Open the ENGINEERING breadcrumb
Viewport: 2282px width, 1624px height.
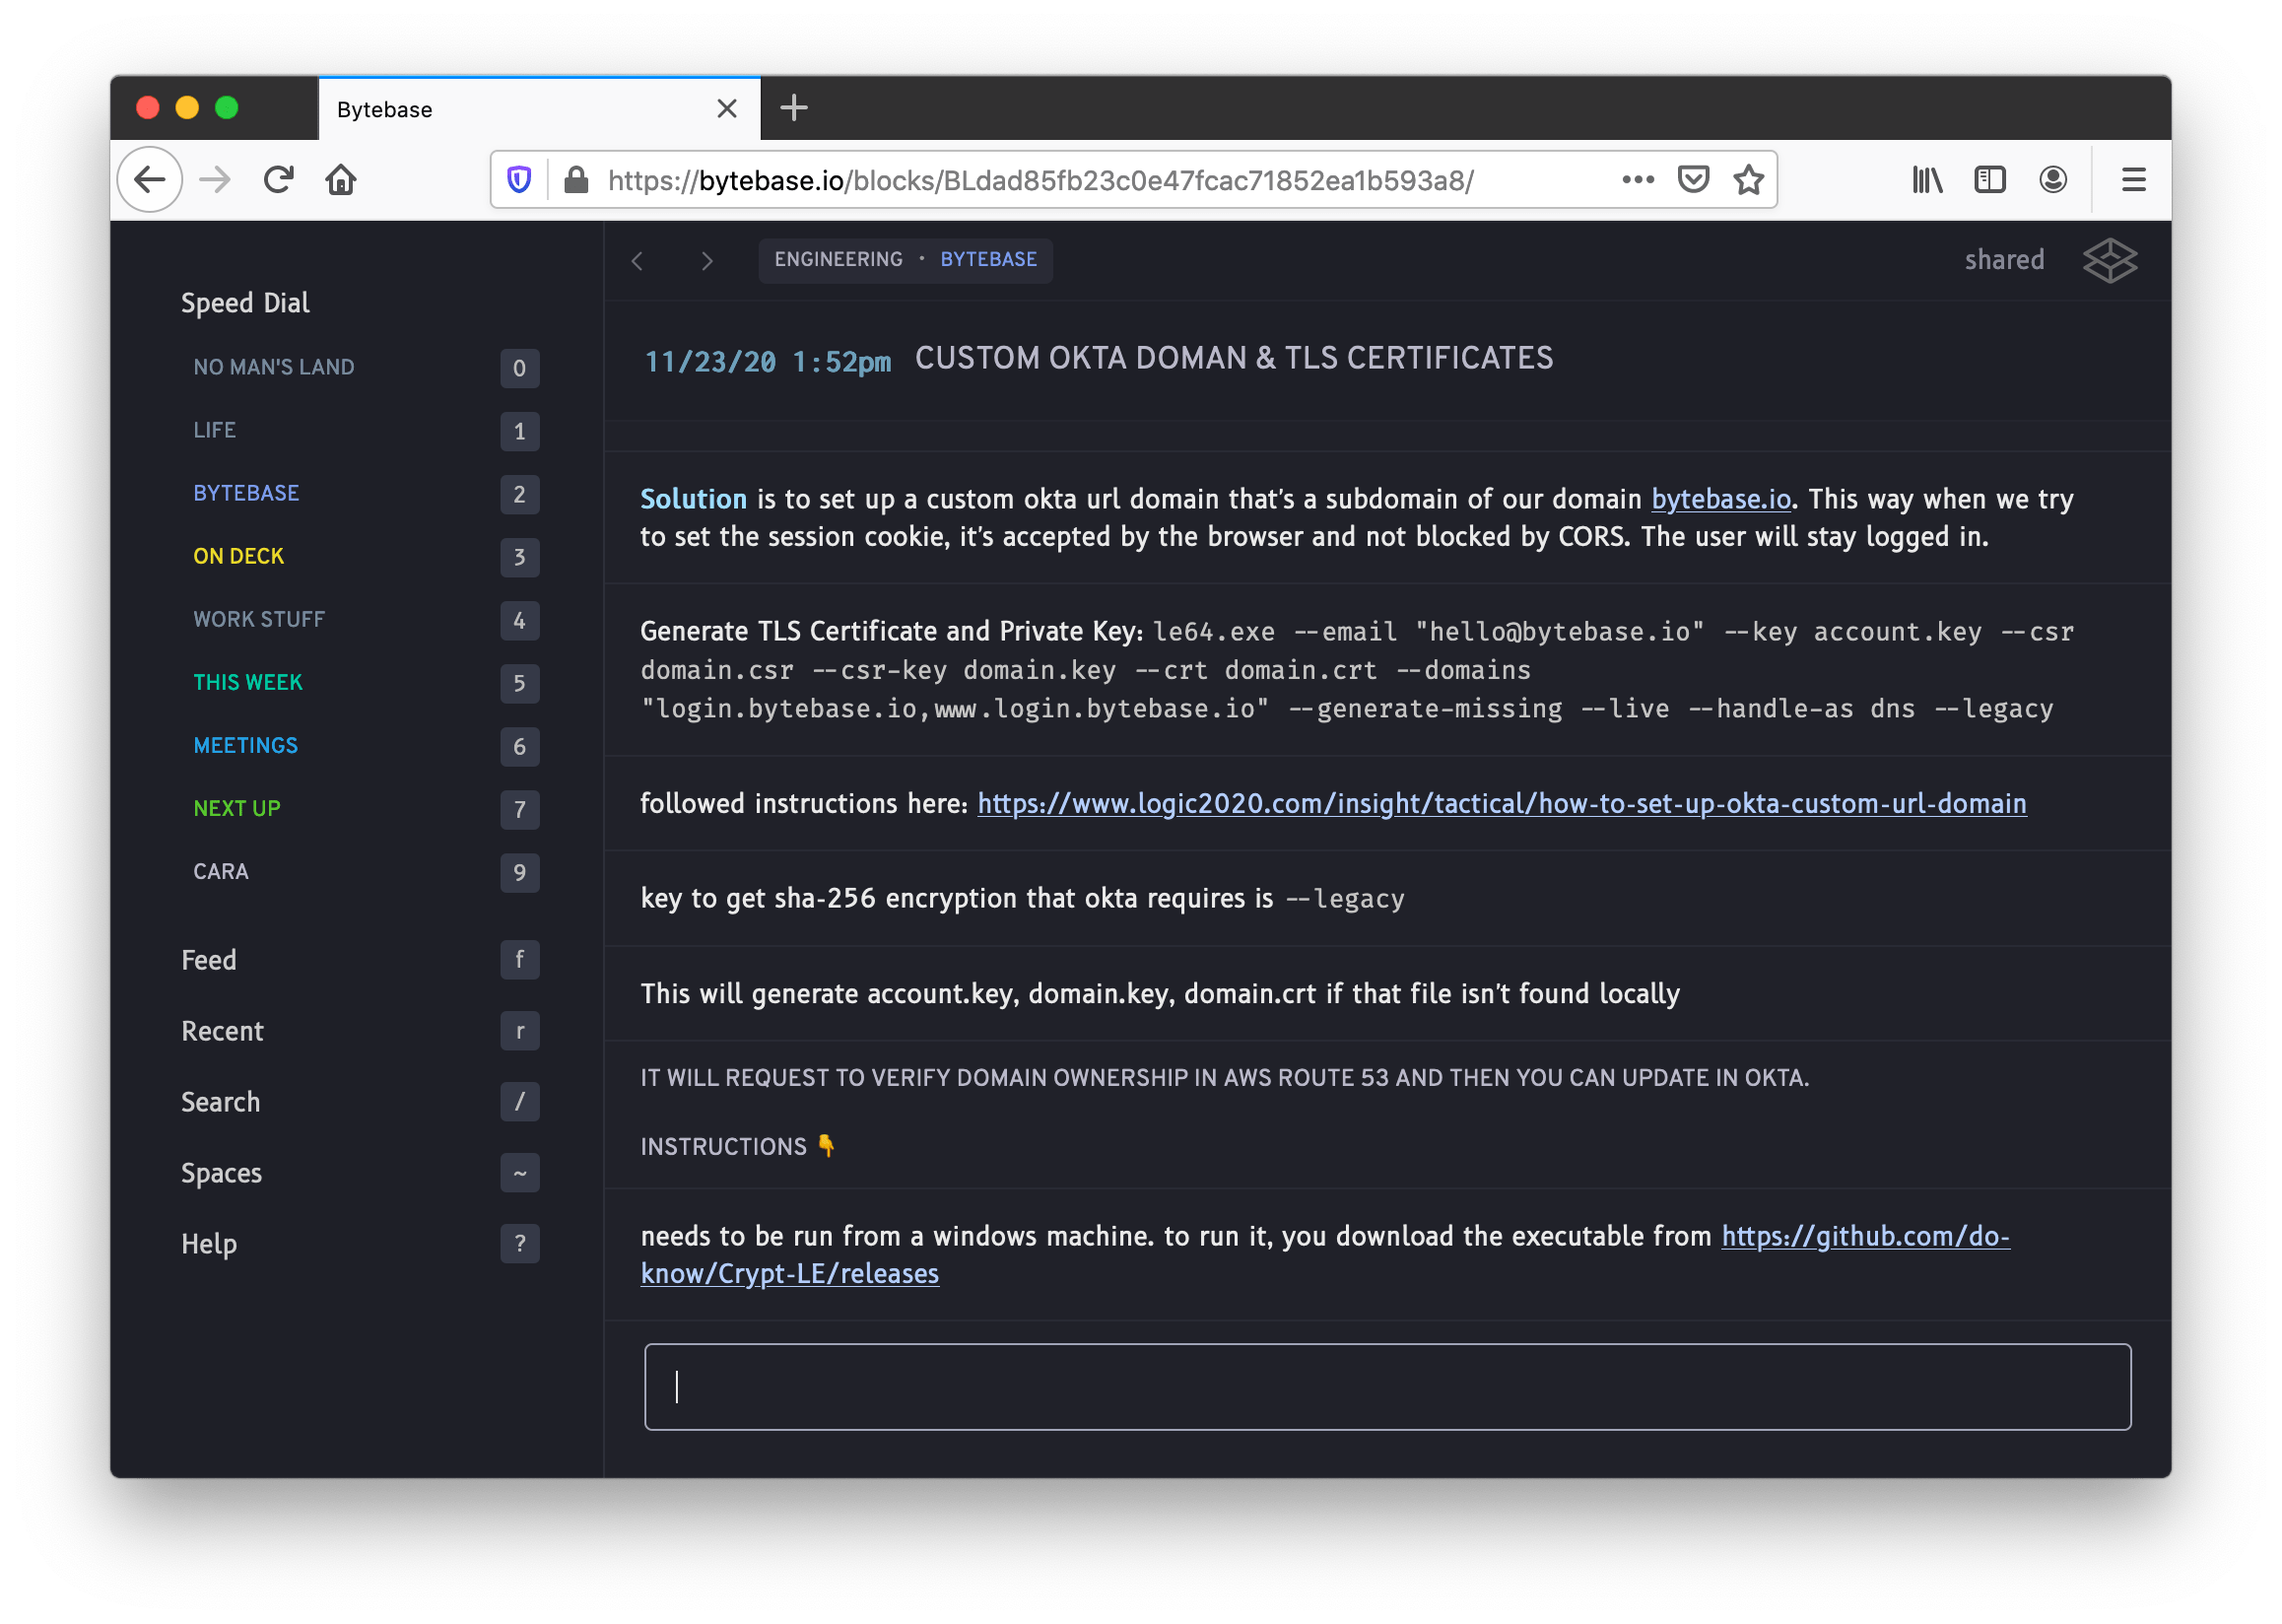pos(838,259)
